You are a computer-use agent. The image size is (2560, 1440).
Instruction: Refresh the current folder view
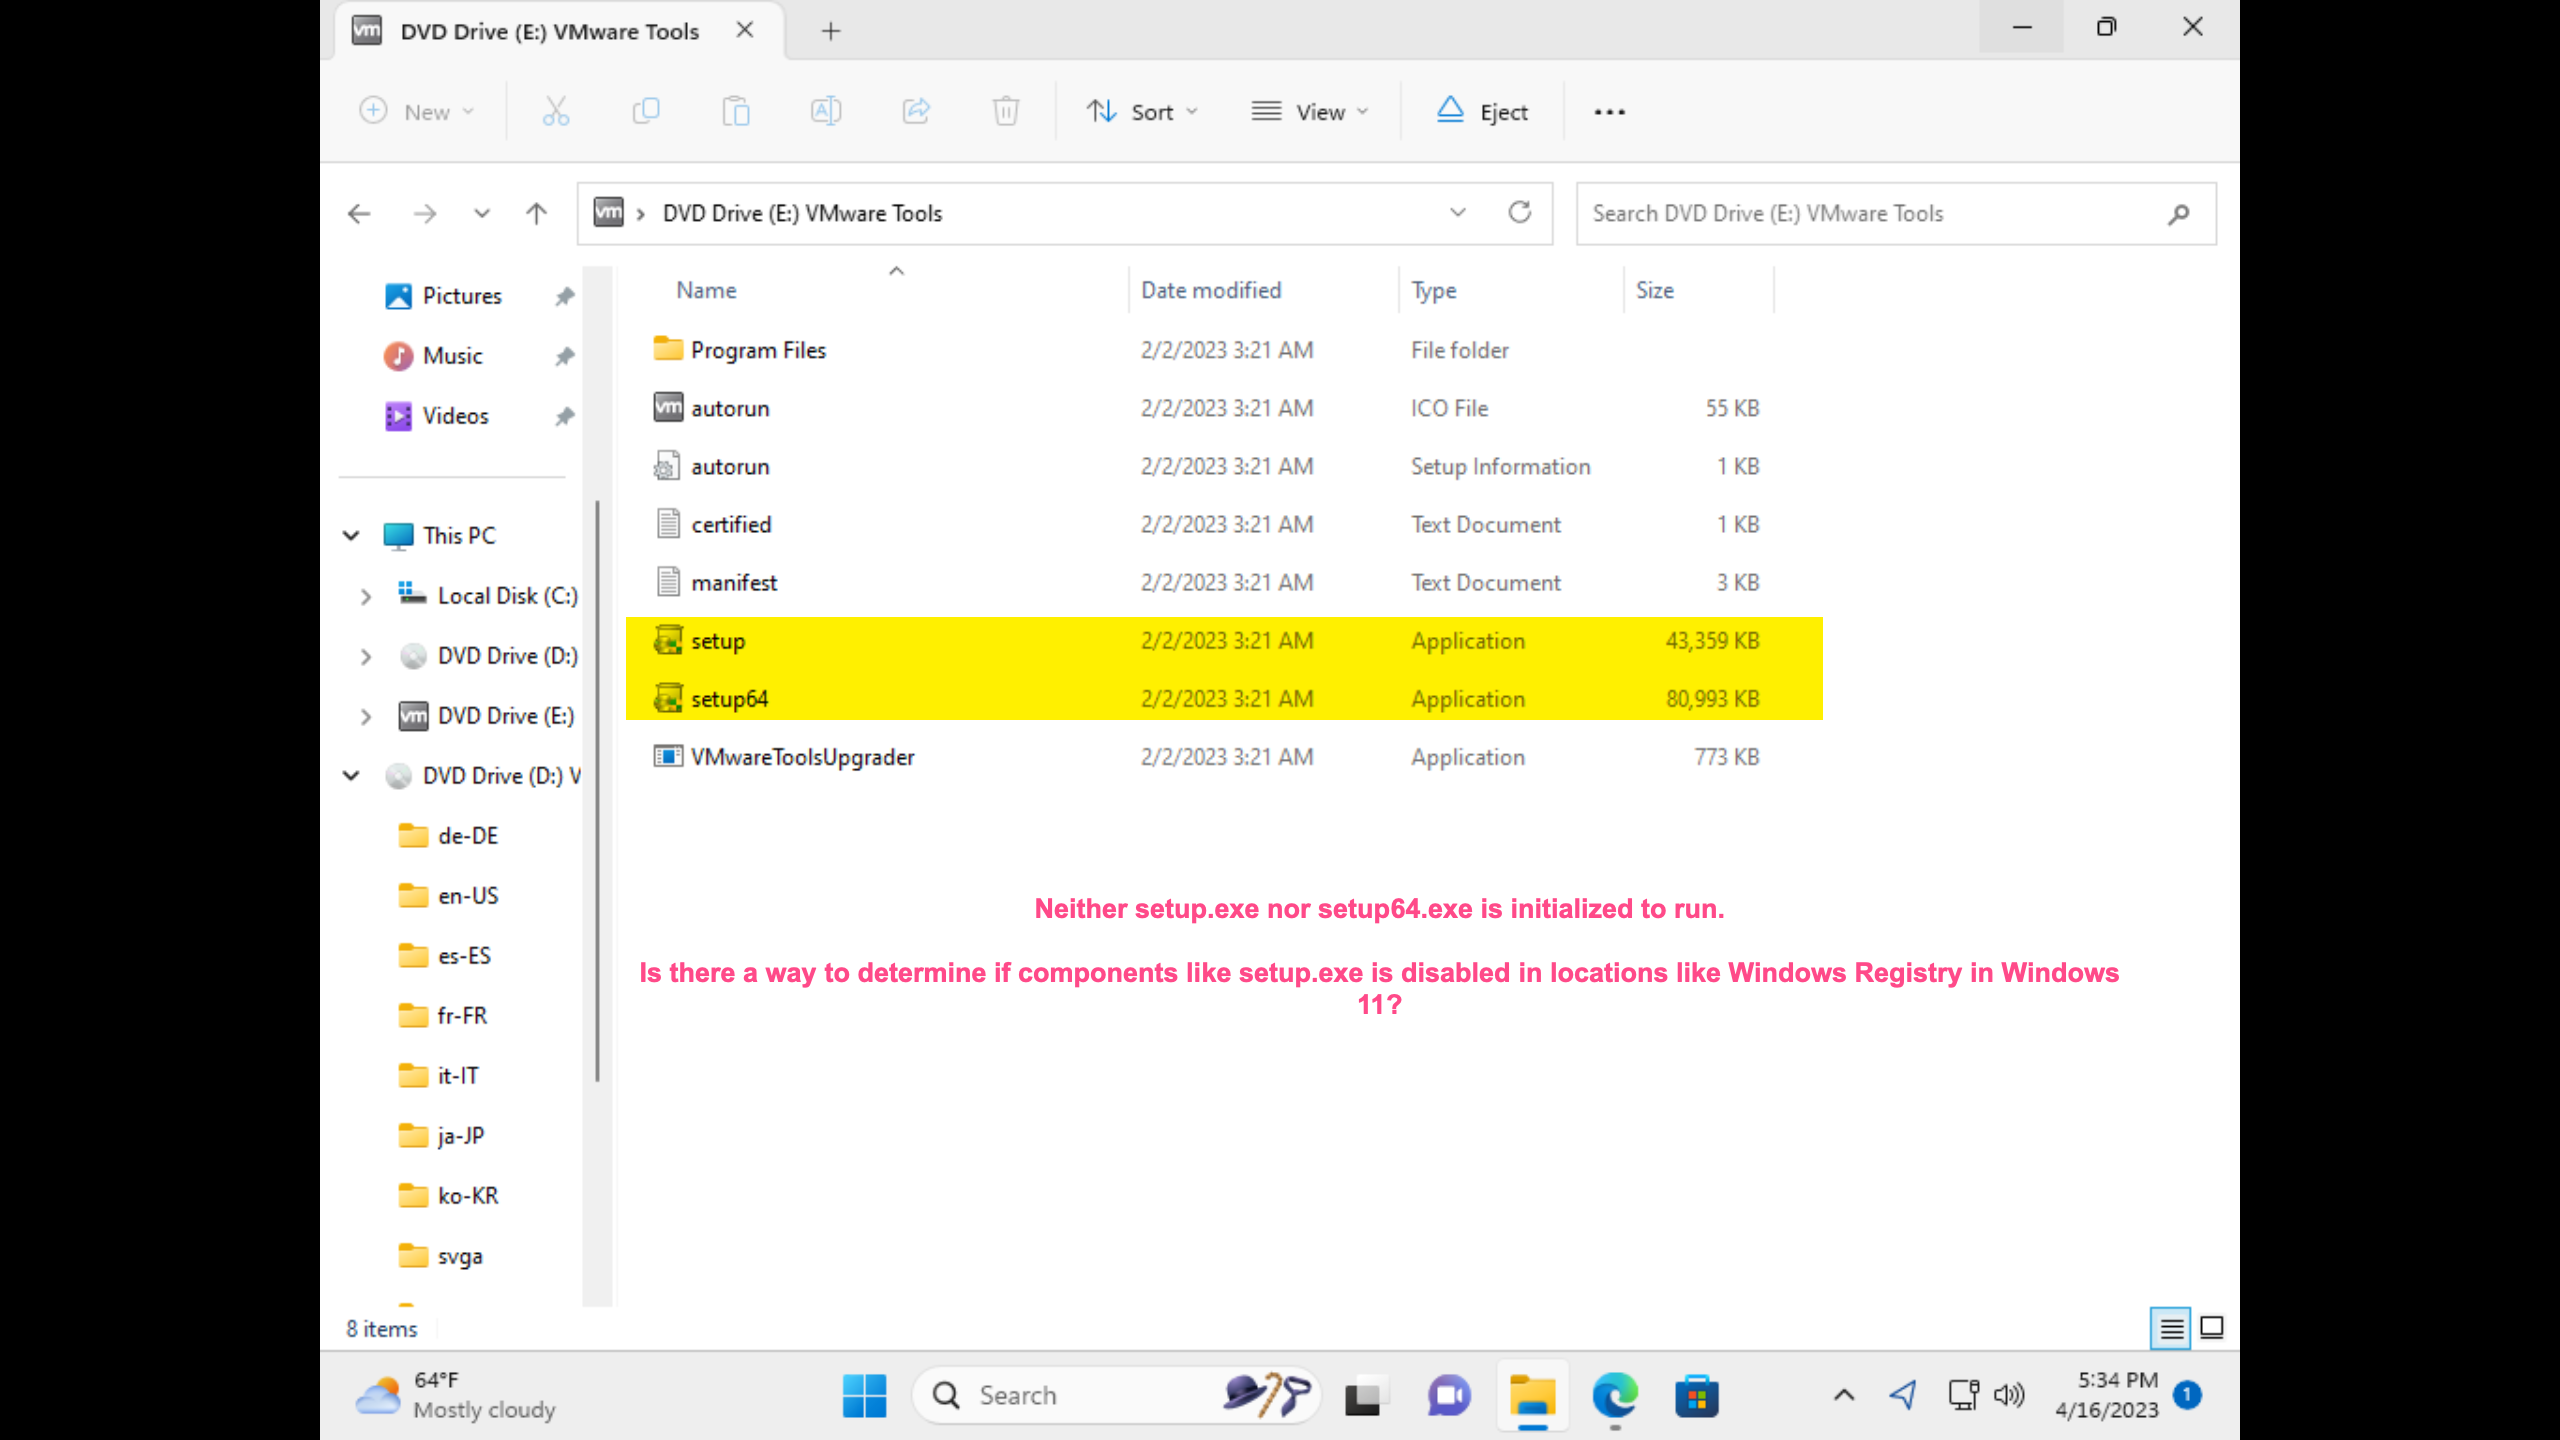click(1520, 213)
